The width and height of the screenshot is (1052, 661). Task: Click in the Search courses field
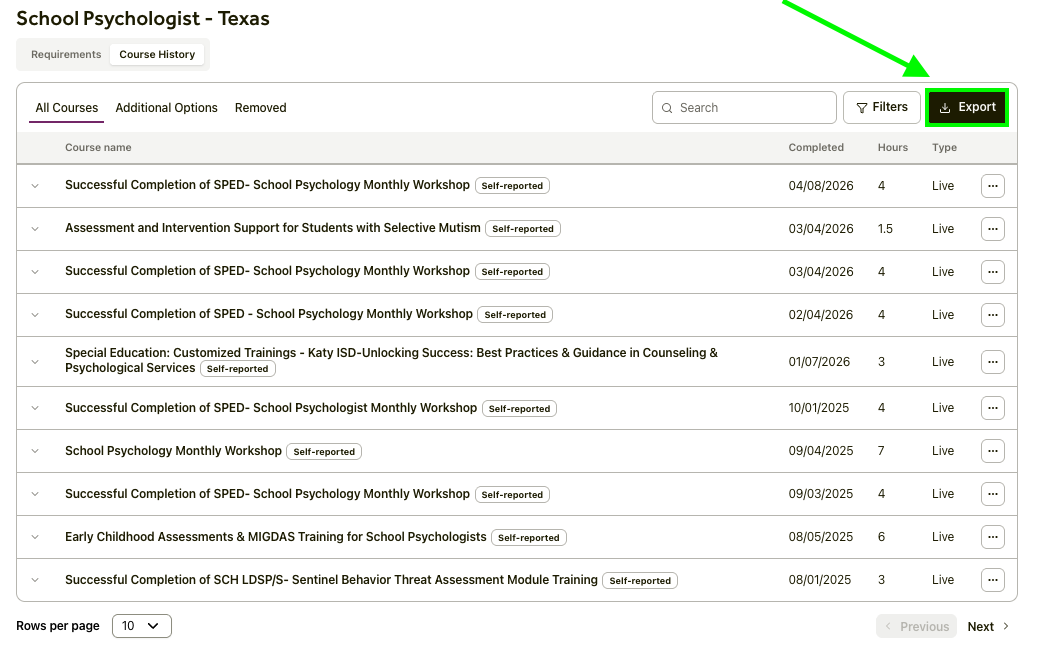click(x=750, y=108)
